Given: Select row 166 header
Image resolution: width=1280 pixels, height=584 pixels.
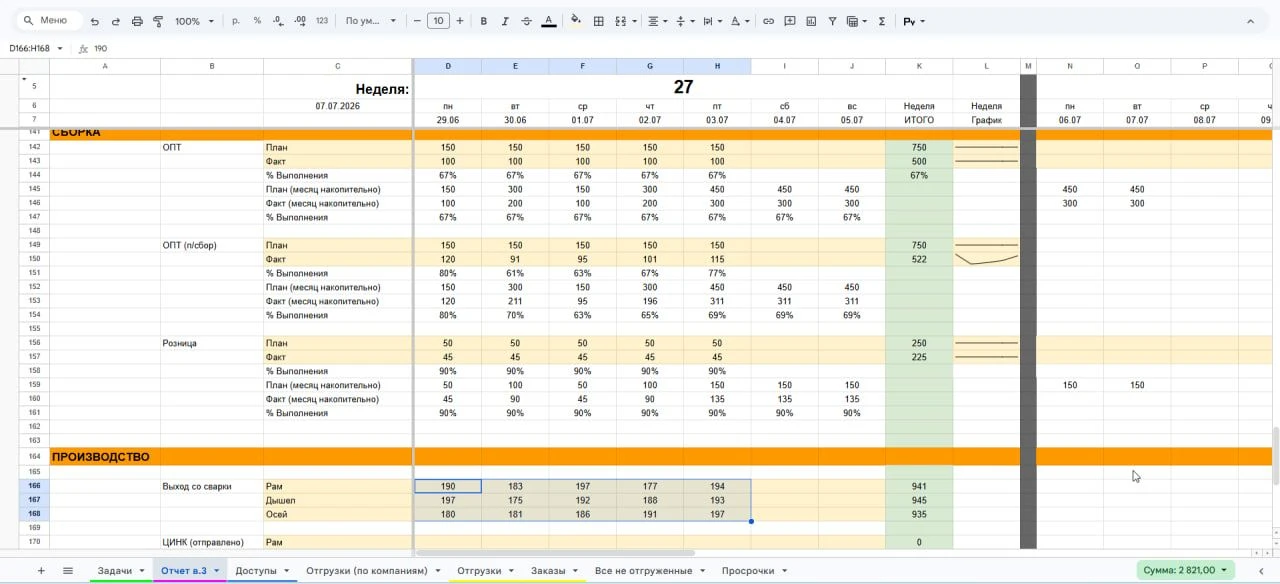Looking at the screenshot, I should coord(35,486).
